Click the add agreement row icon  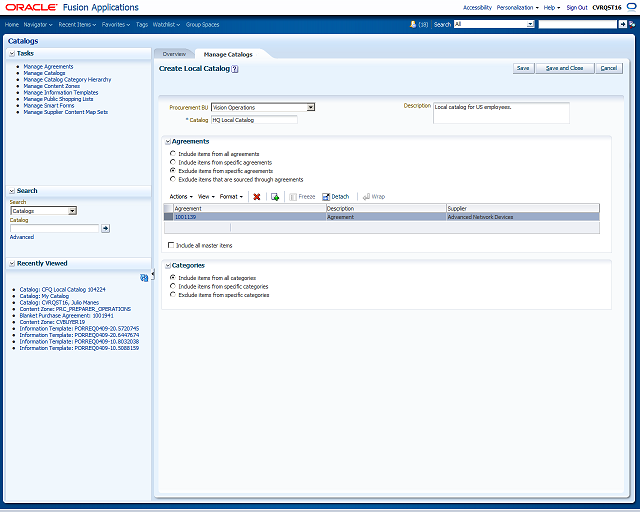[x=275, y=197]
